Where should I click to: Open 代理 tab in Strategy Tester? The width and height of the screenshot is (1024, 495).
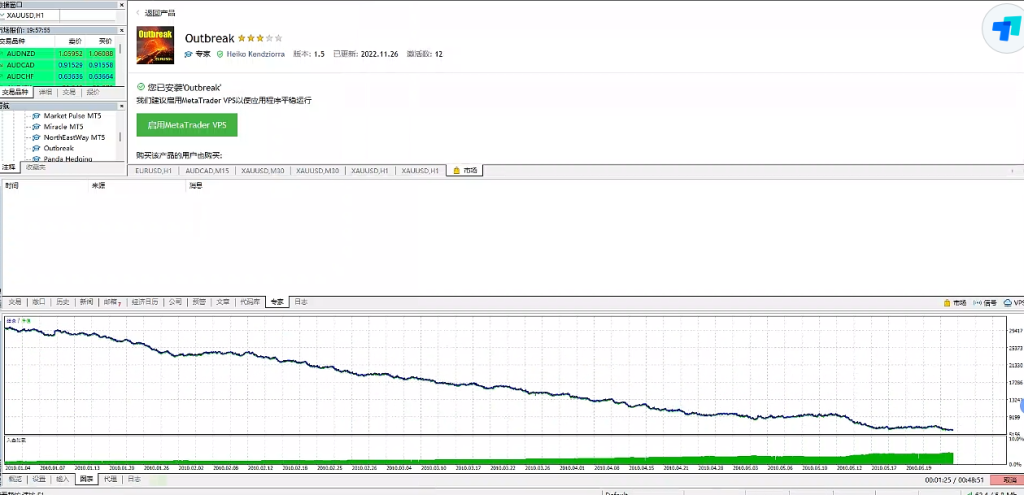[111, 479]
